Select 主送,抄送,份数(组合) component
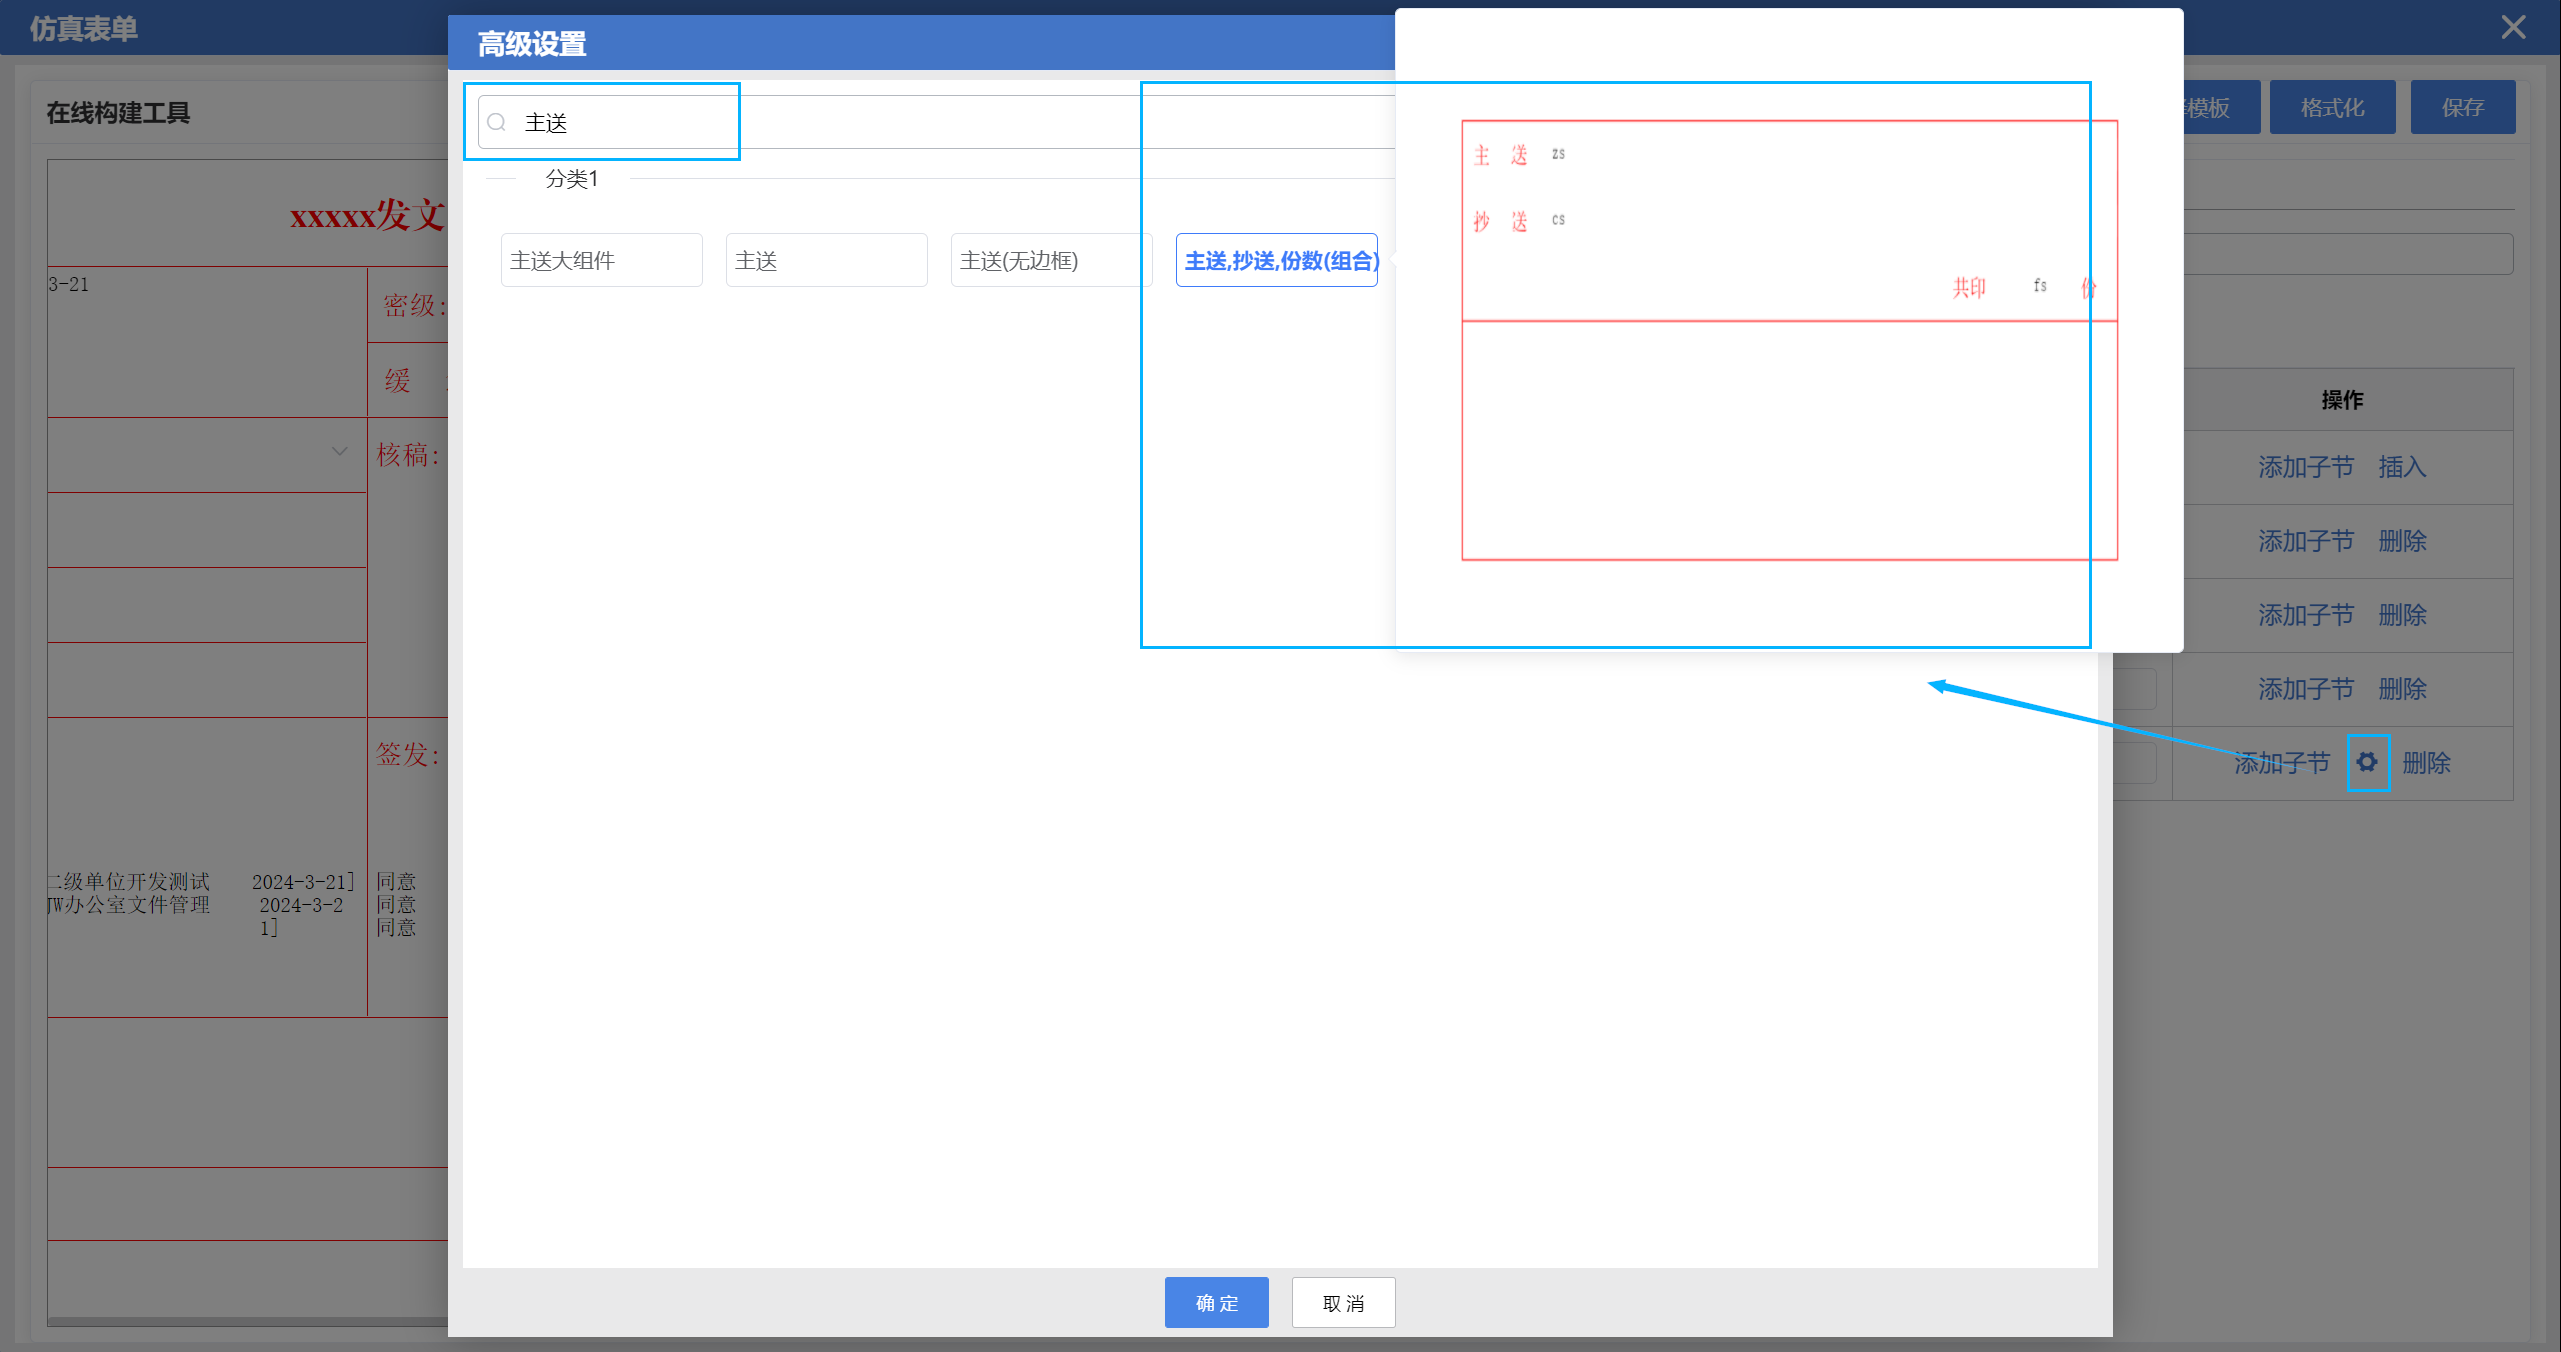 click(1276, 261)
